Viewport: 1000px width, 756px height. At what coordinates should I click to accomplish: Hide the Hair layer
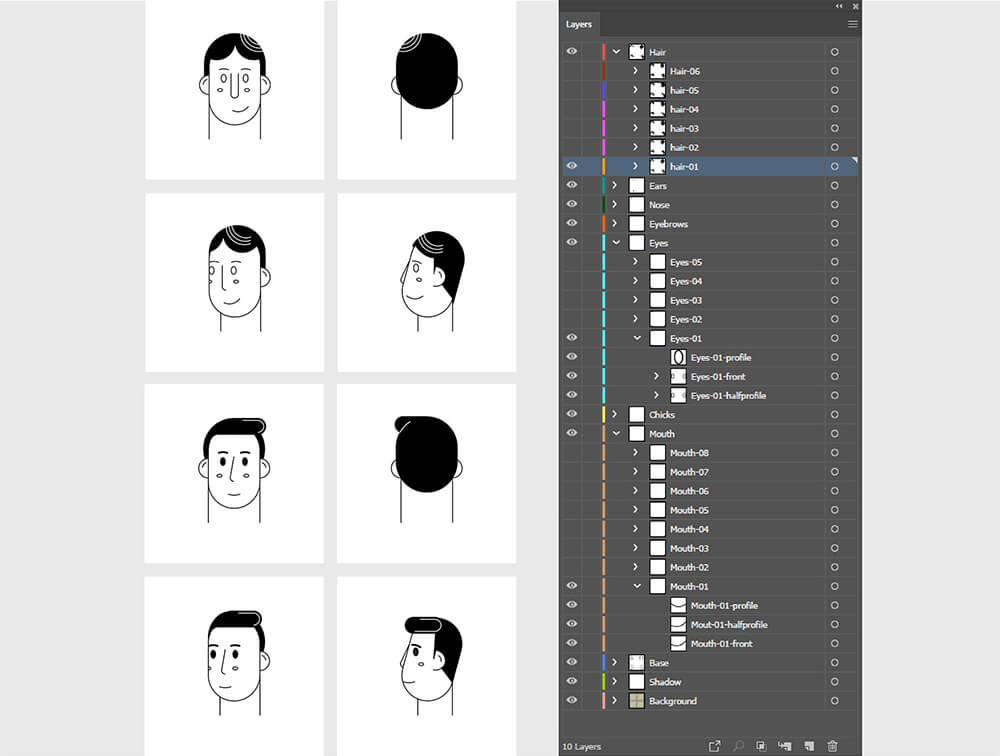click(x=571, y=51)
